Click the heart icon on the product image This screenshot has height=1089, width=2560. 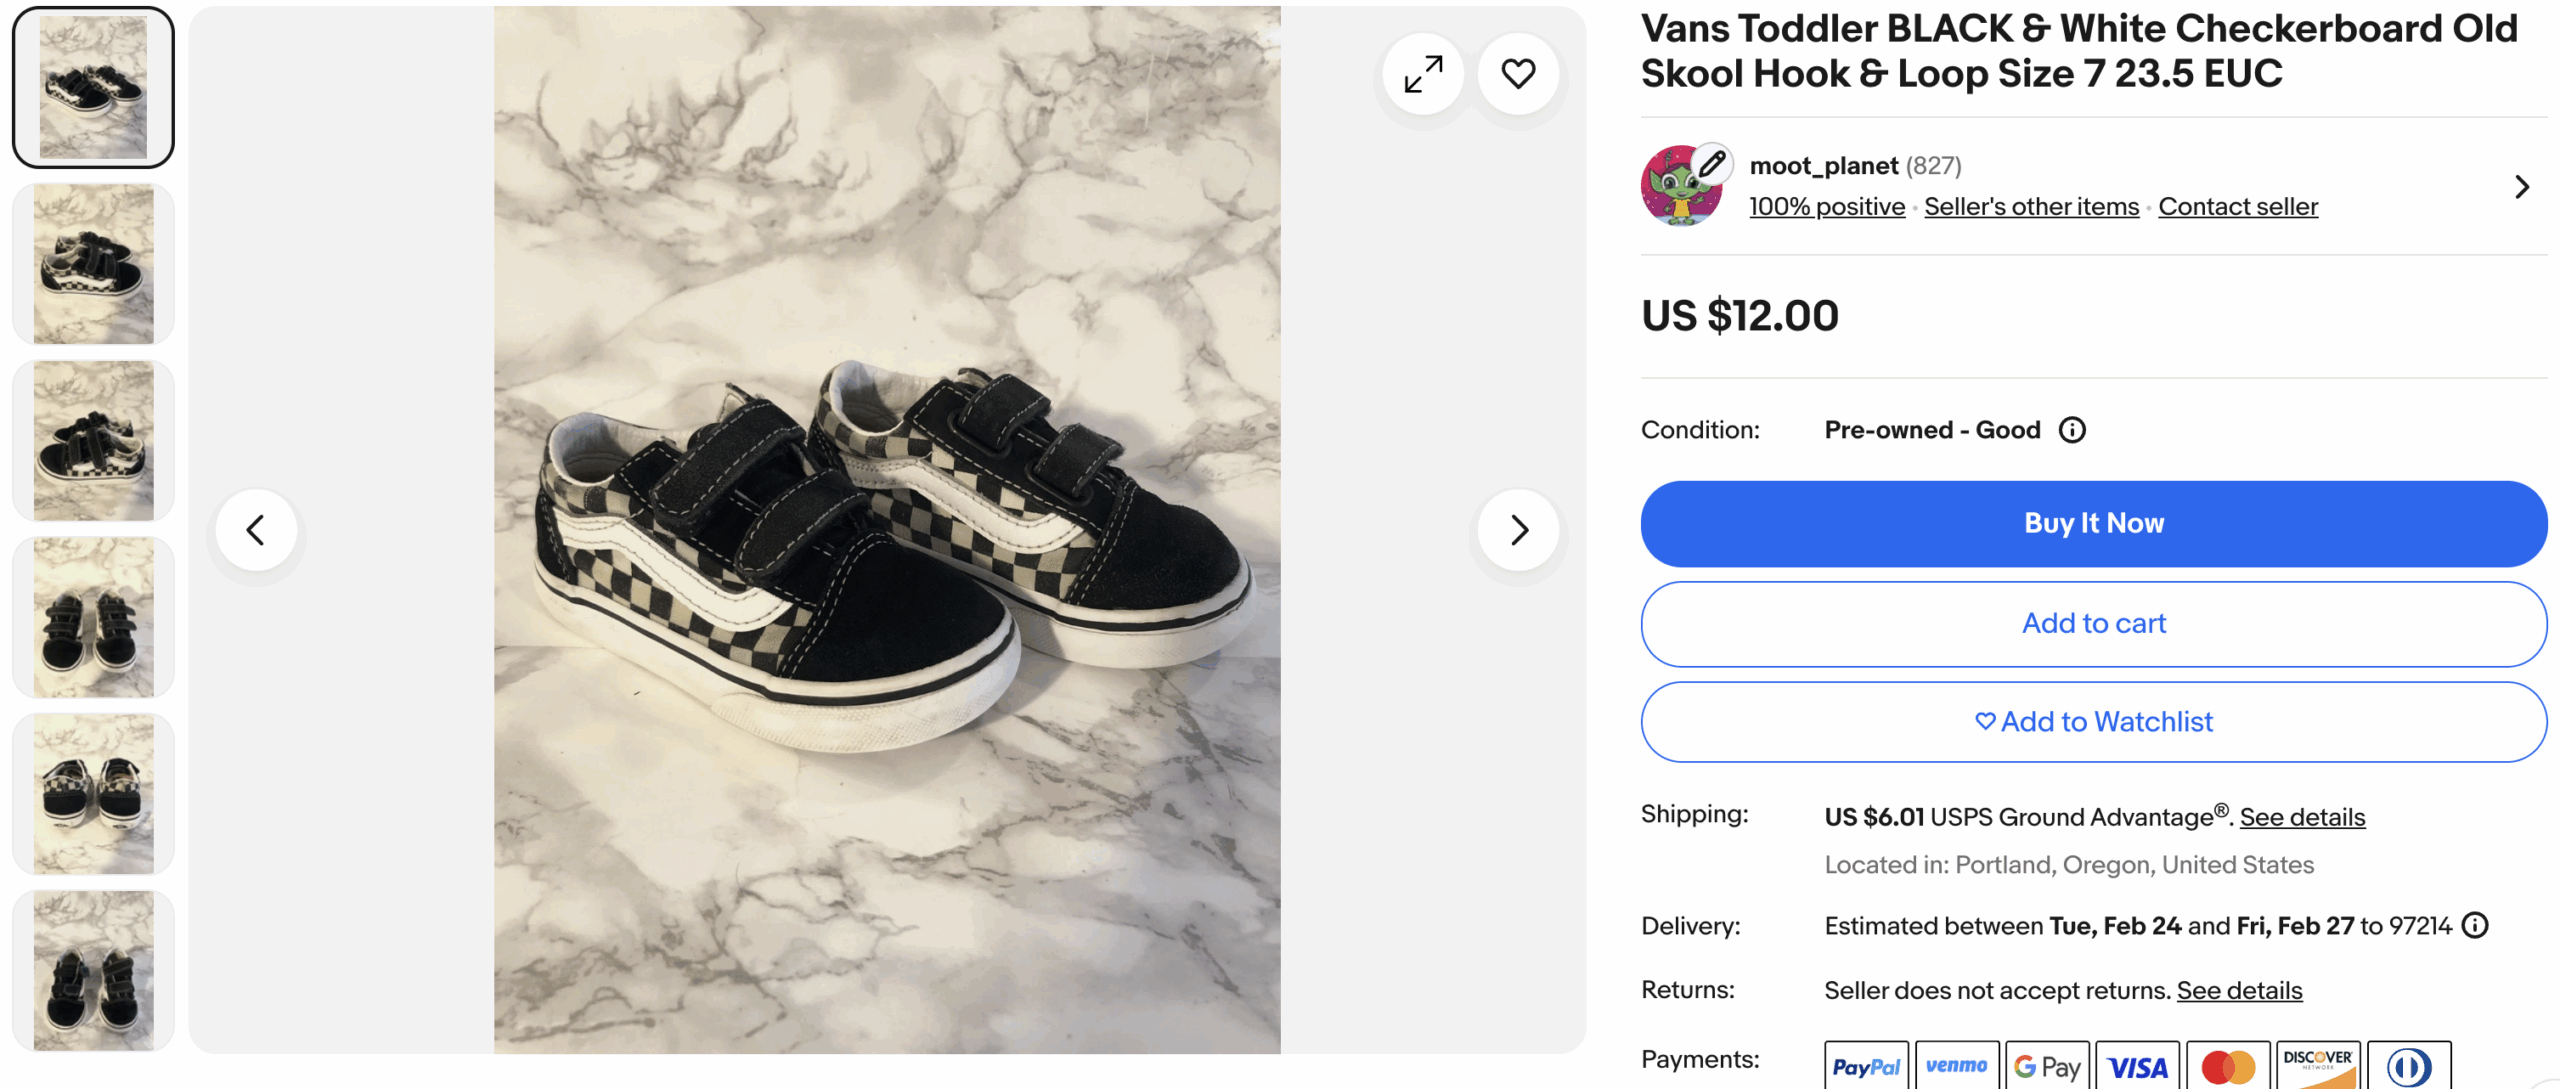1518,74
